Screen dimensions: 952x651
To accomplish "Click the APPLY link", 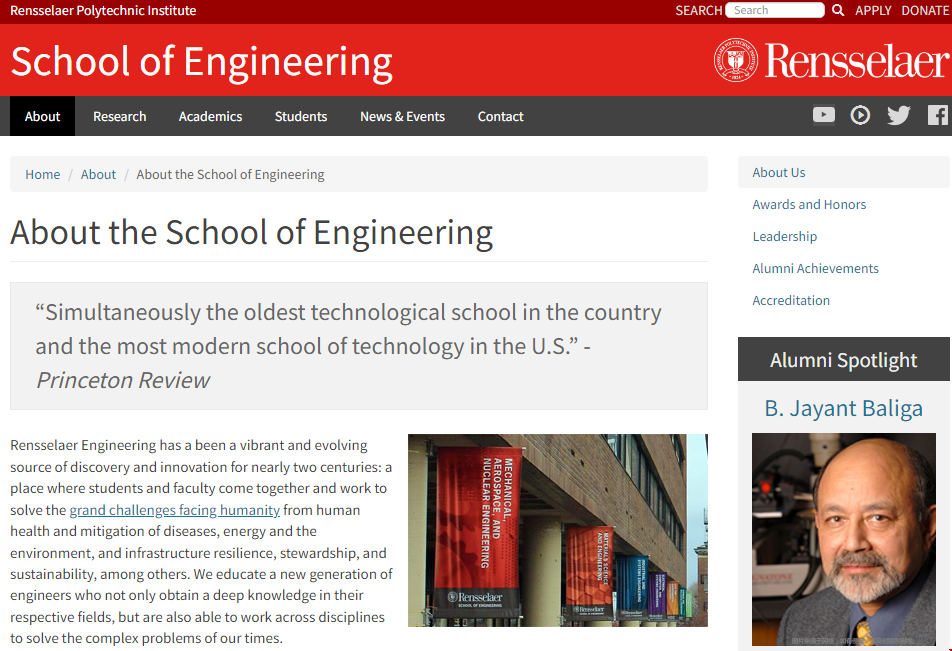I will point(873,10).
